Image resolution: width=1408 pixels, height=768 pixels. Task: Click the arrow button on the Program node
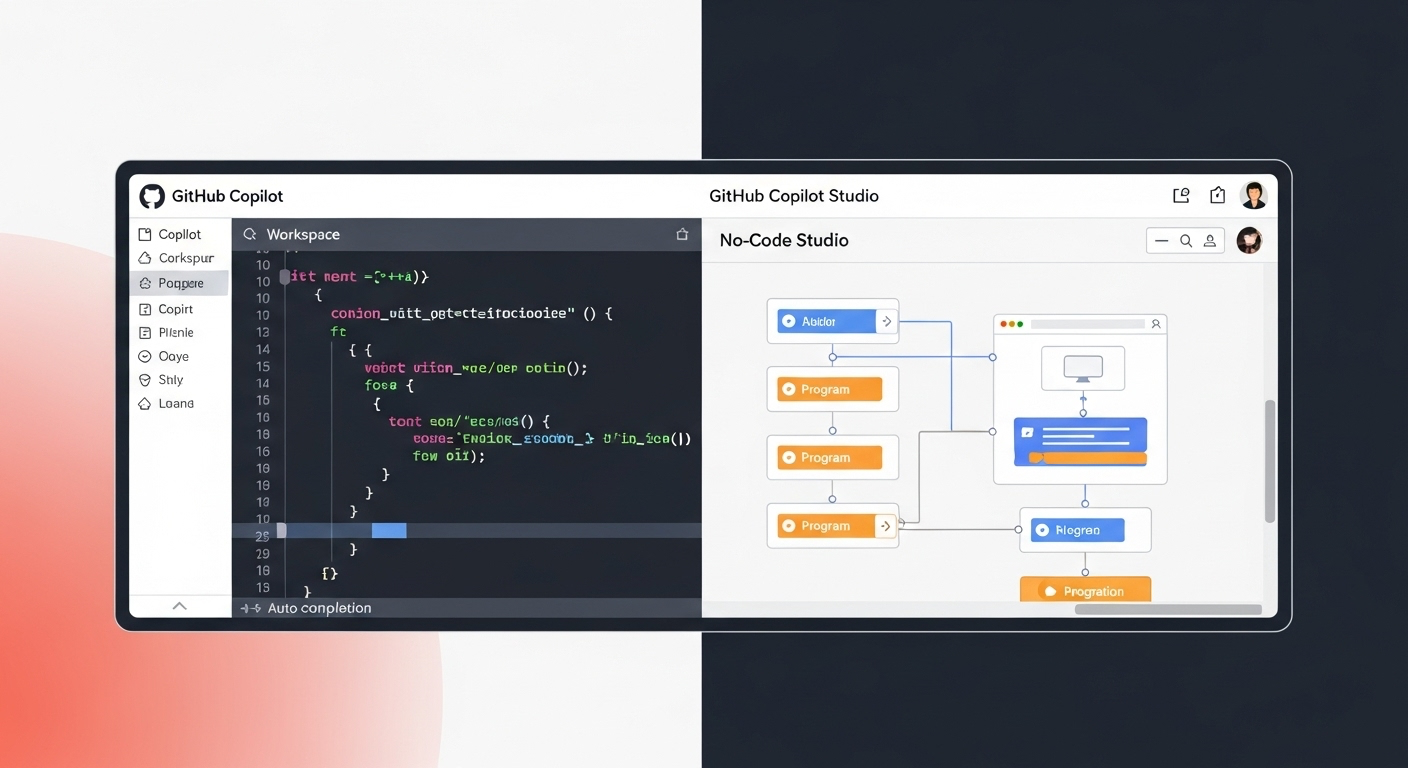886,526
